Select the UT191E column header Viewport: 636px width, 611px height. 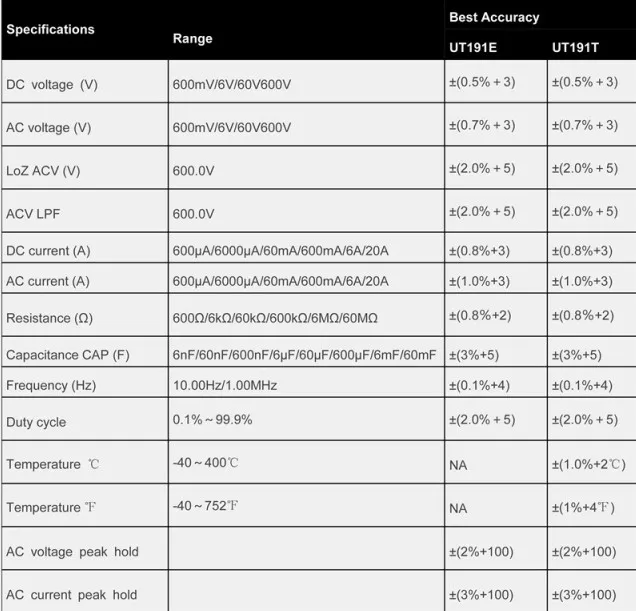tap(473, 47)
